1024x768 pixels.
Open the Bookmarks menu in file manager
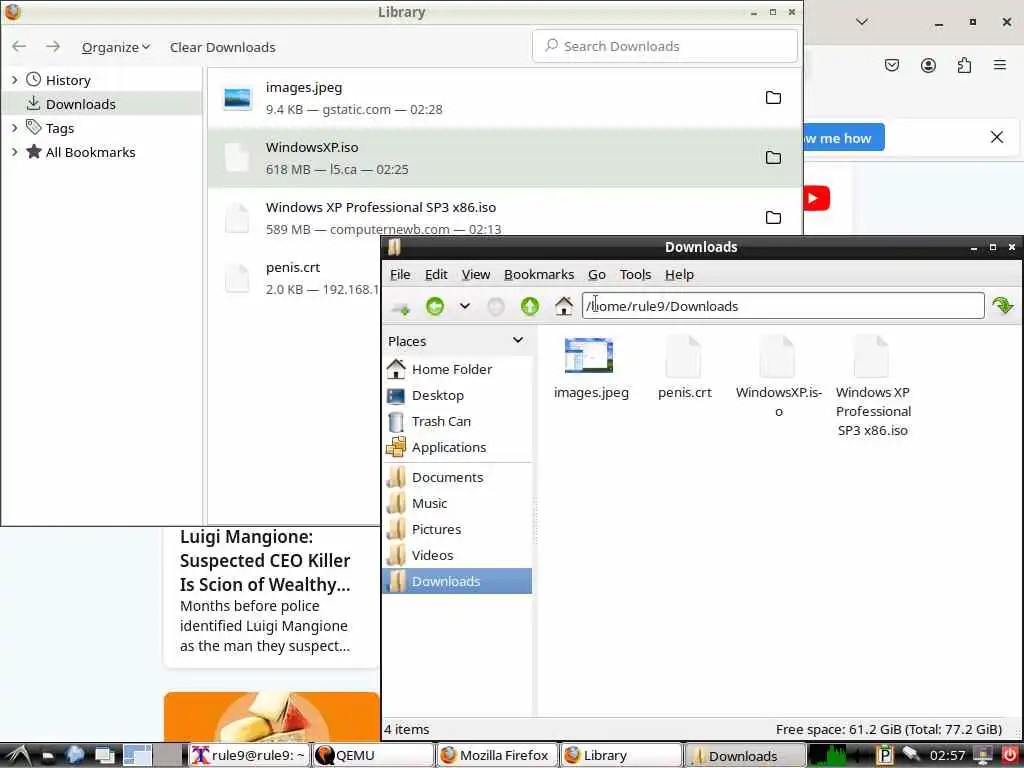pos(539,274)
